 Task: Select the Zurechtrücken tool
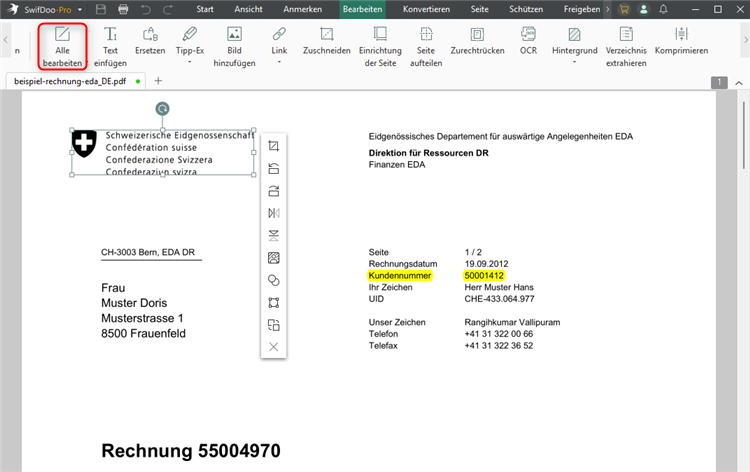[x=477, y=41]
